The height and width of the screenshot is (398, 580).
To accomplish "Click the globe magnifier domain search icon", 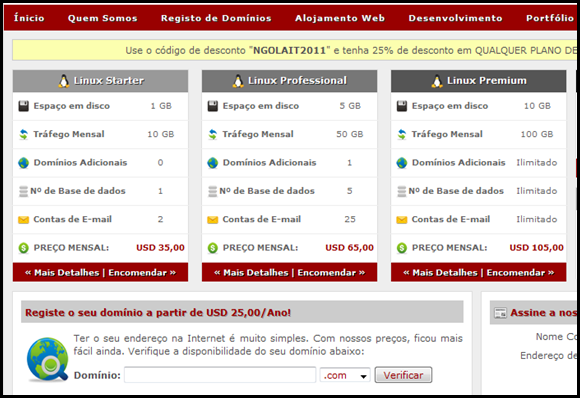I will point(47,359).
